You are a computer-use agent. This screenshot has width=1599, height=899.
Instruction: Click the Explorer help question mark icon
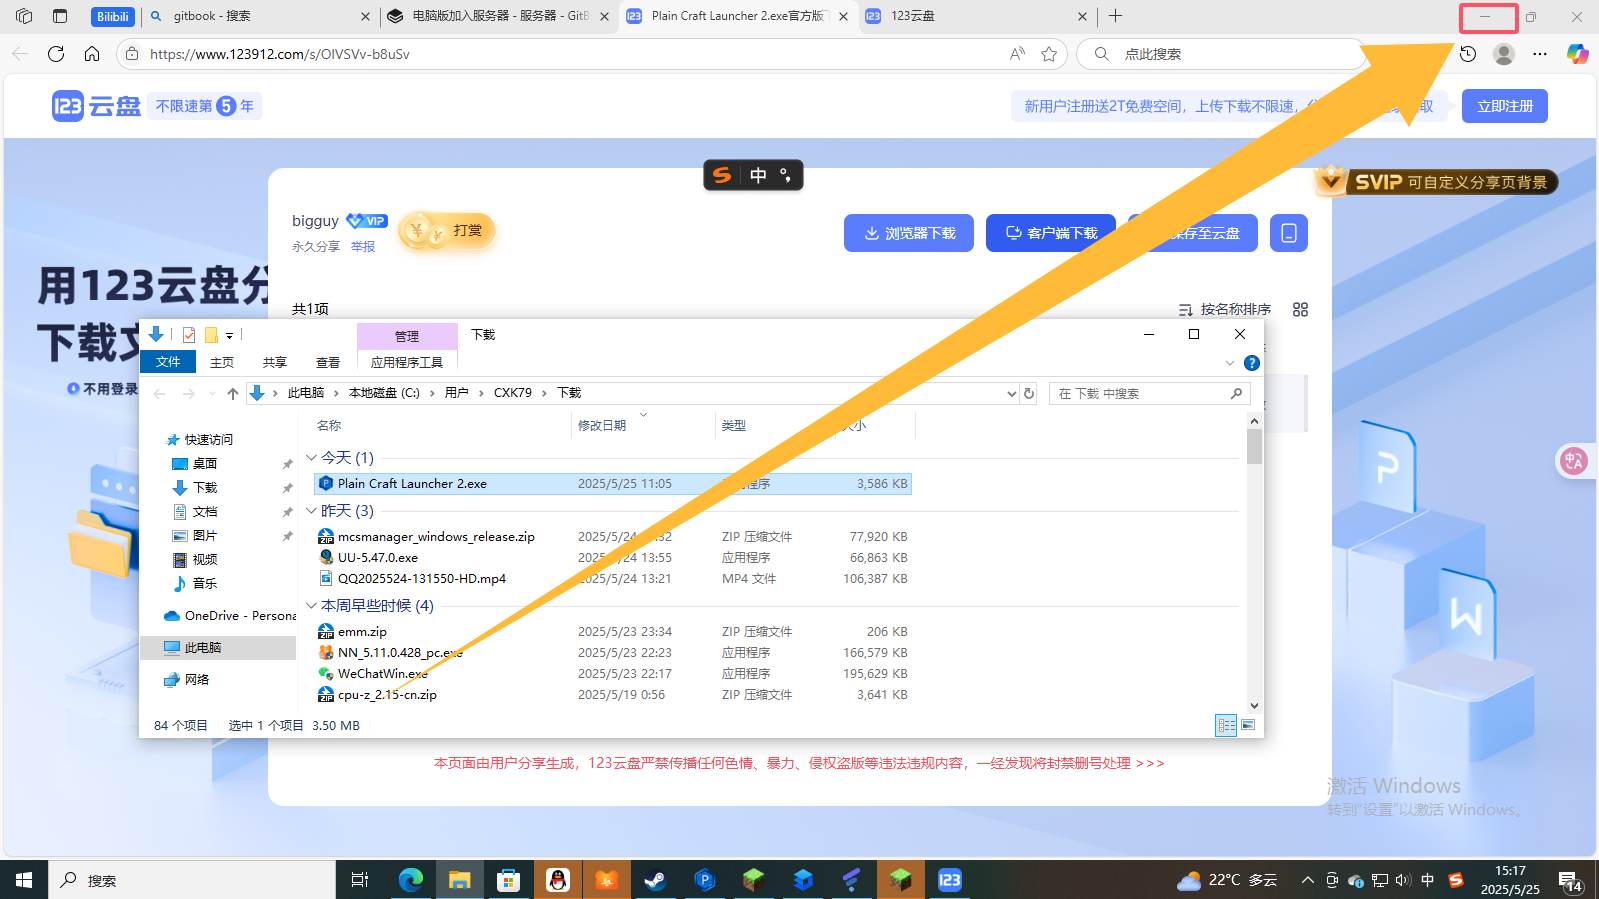[x=1252, y=363]
